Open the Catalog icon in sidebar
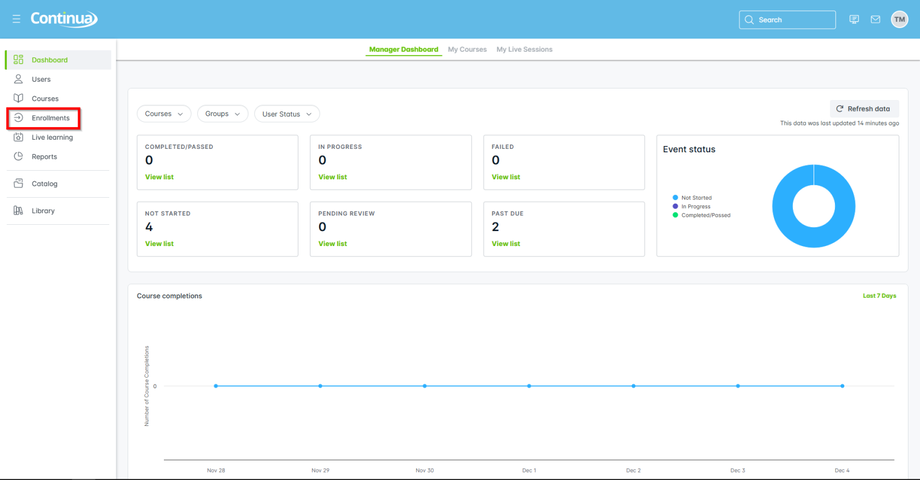 pyautogui.click(x=18, y=184)
